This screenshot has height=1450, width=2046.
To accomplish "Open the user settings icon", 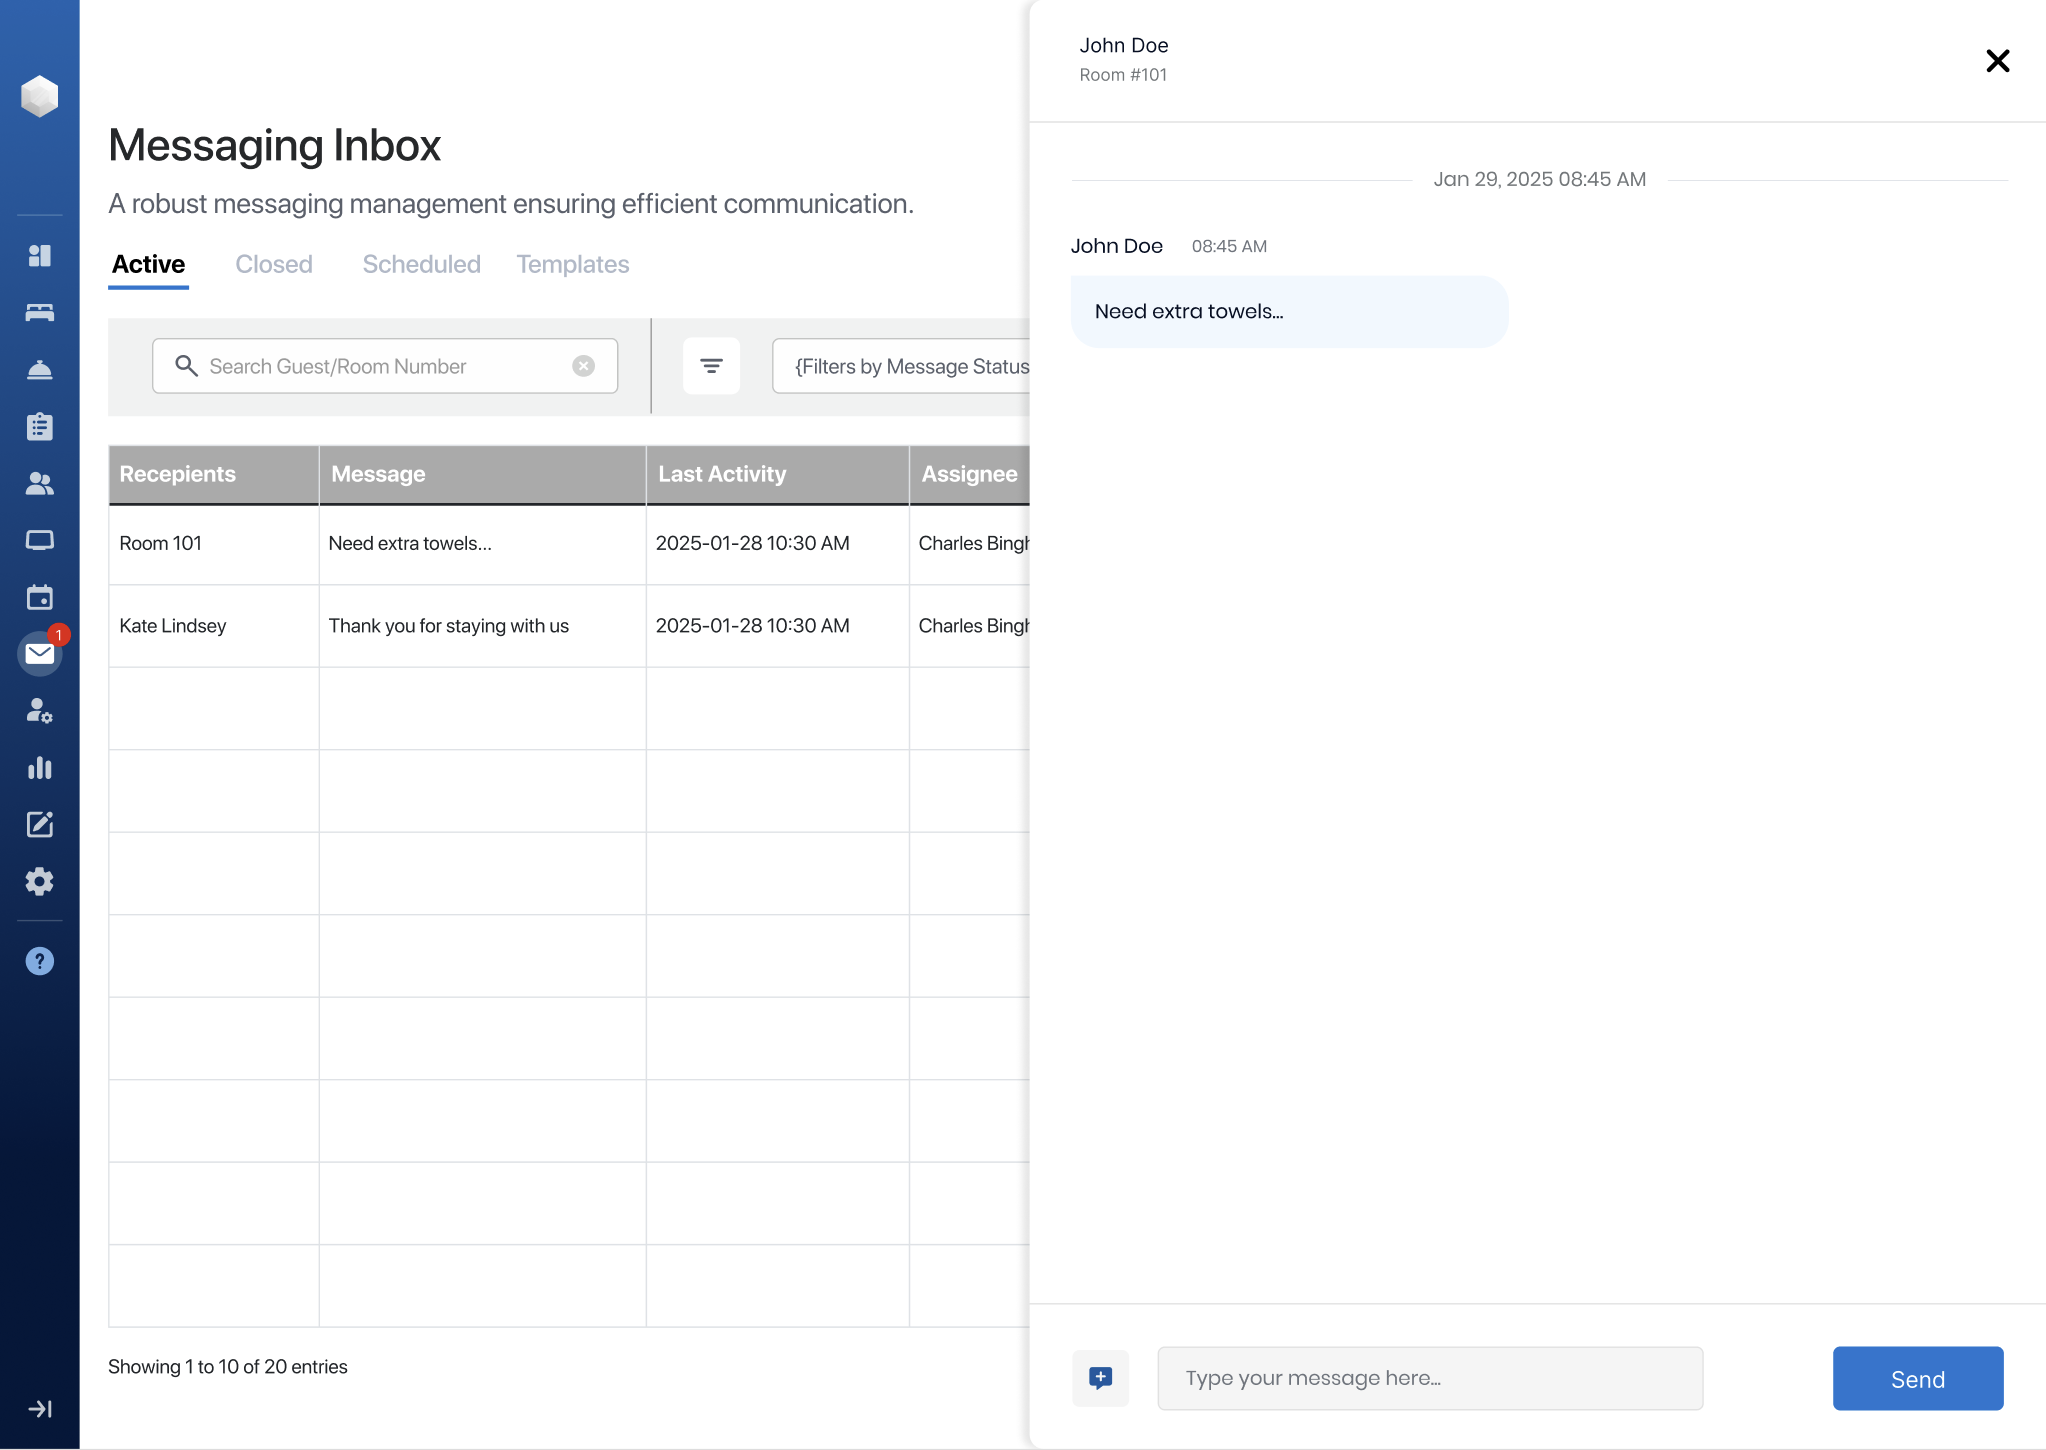I will tap(40, 711).
